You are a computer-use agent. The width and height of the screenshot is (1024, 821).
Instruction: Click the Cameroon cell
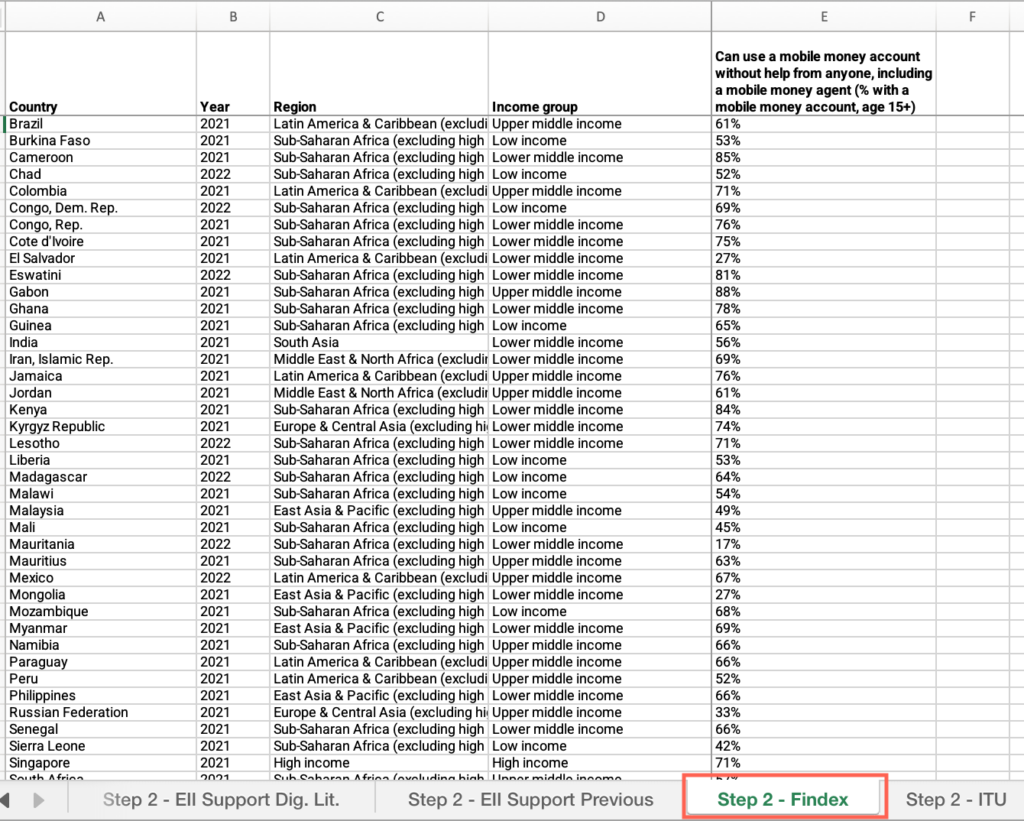101,157
